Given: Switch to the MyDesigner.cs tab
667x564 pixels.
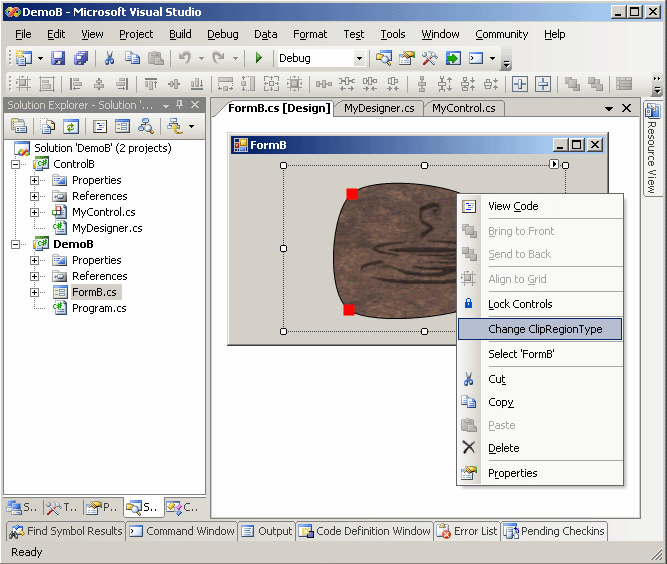Looking at the screenshot, I should [379, 108].
